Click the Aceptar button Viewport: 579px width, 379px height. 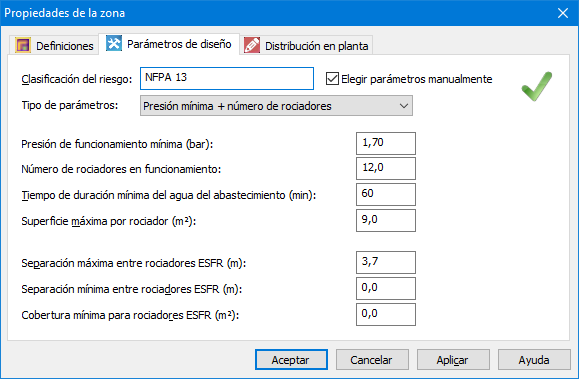tap(291, 360)
